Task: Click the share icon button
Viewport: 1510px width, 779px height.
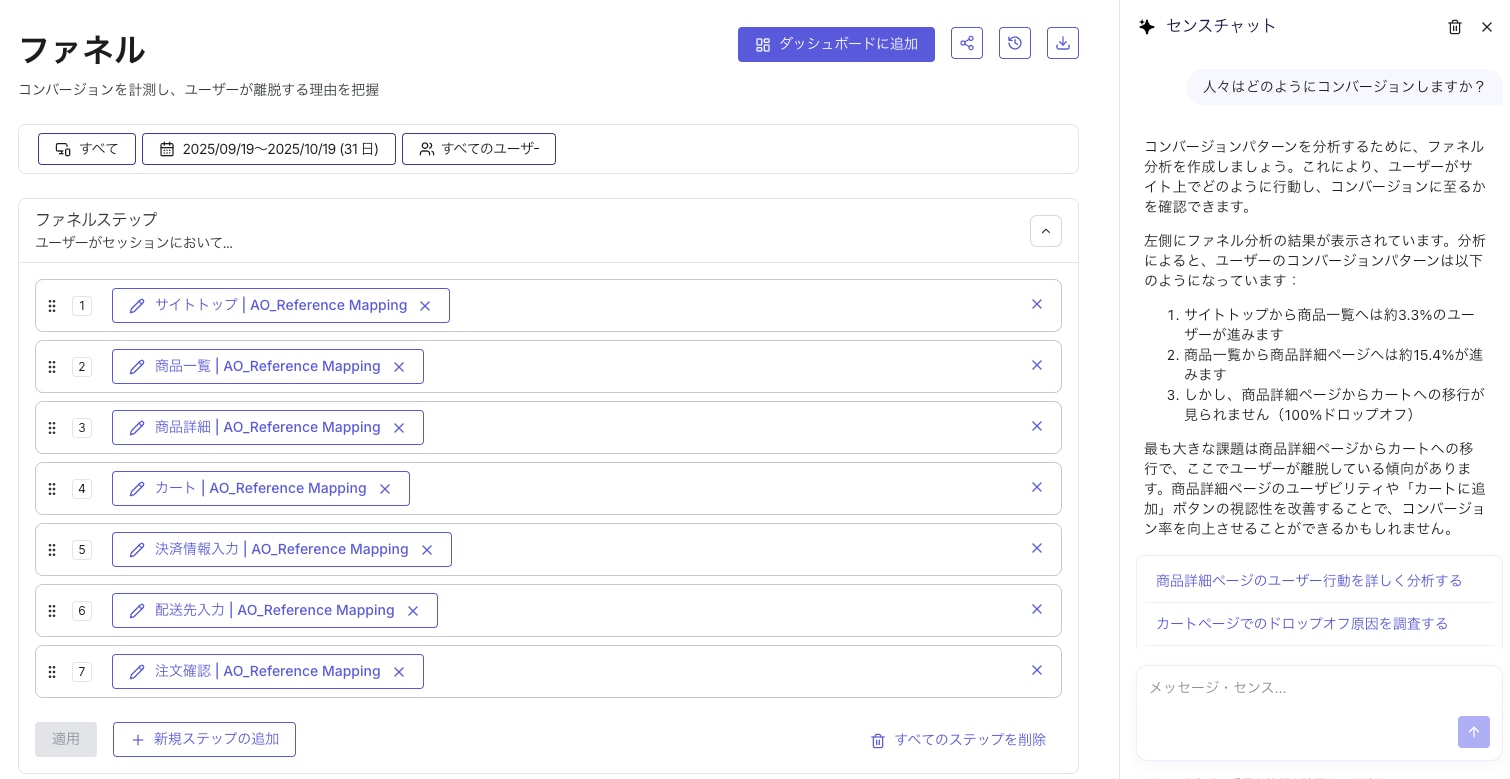Action: point(967,43)
